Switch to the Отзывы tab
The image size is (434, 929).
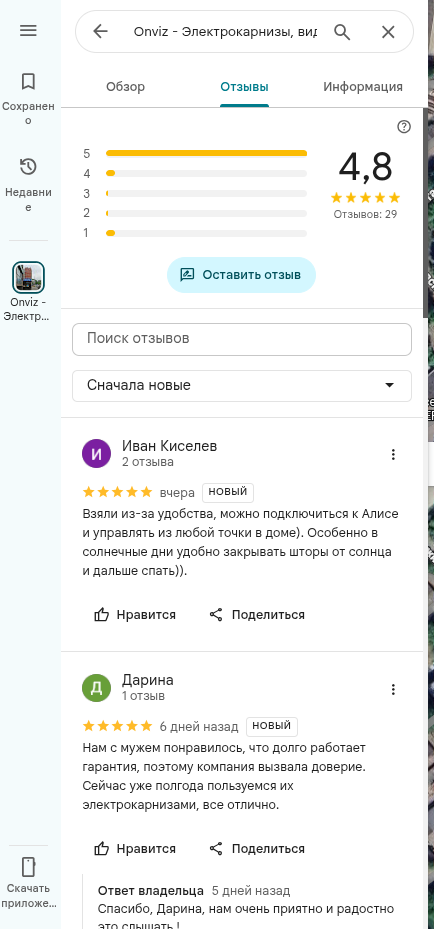[x=245, y=87]
